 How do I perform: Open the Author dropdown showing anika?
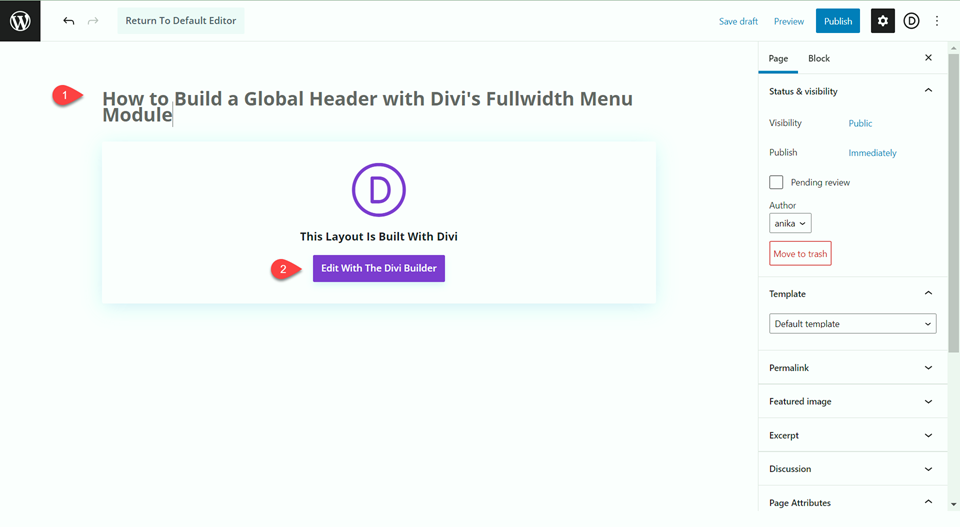coord(790,223)
